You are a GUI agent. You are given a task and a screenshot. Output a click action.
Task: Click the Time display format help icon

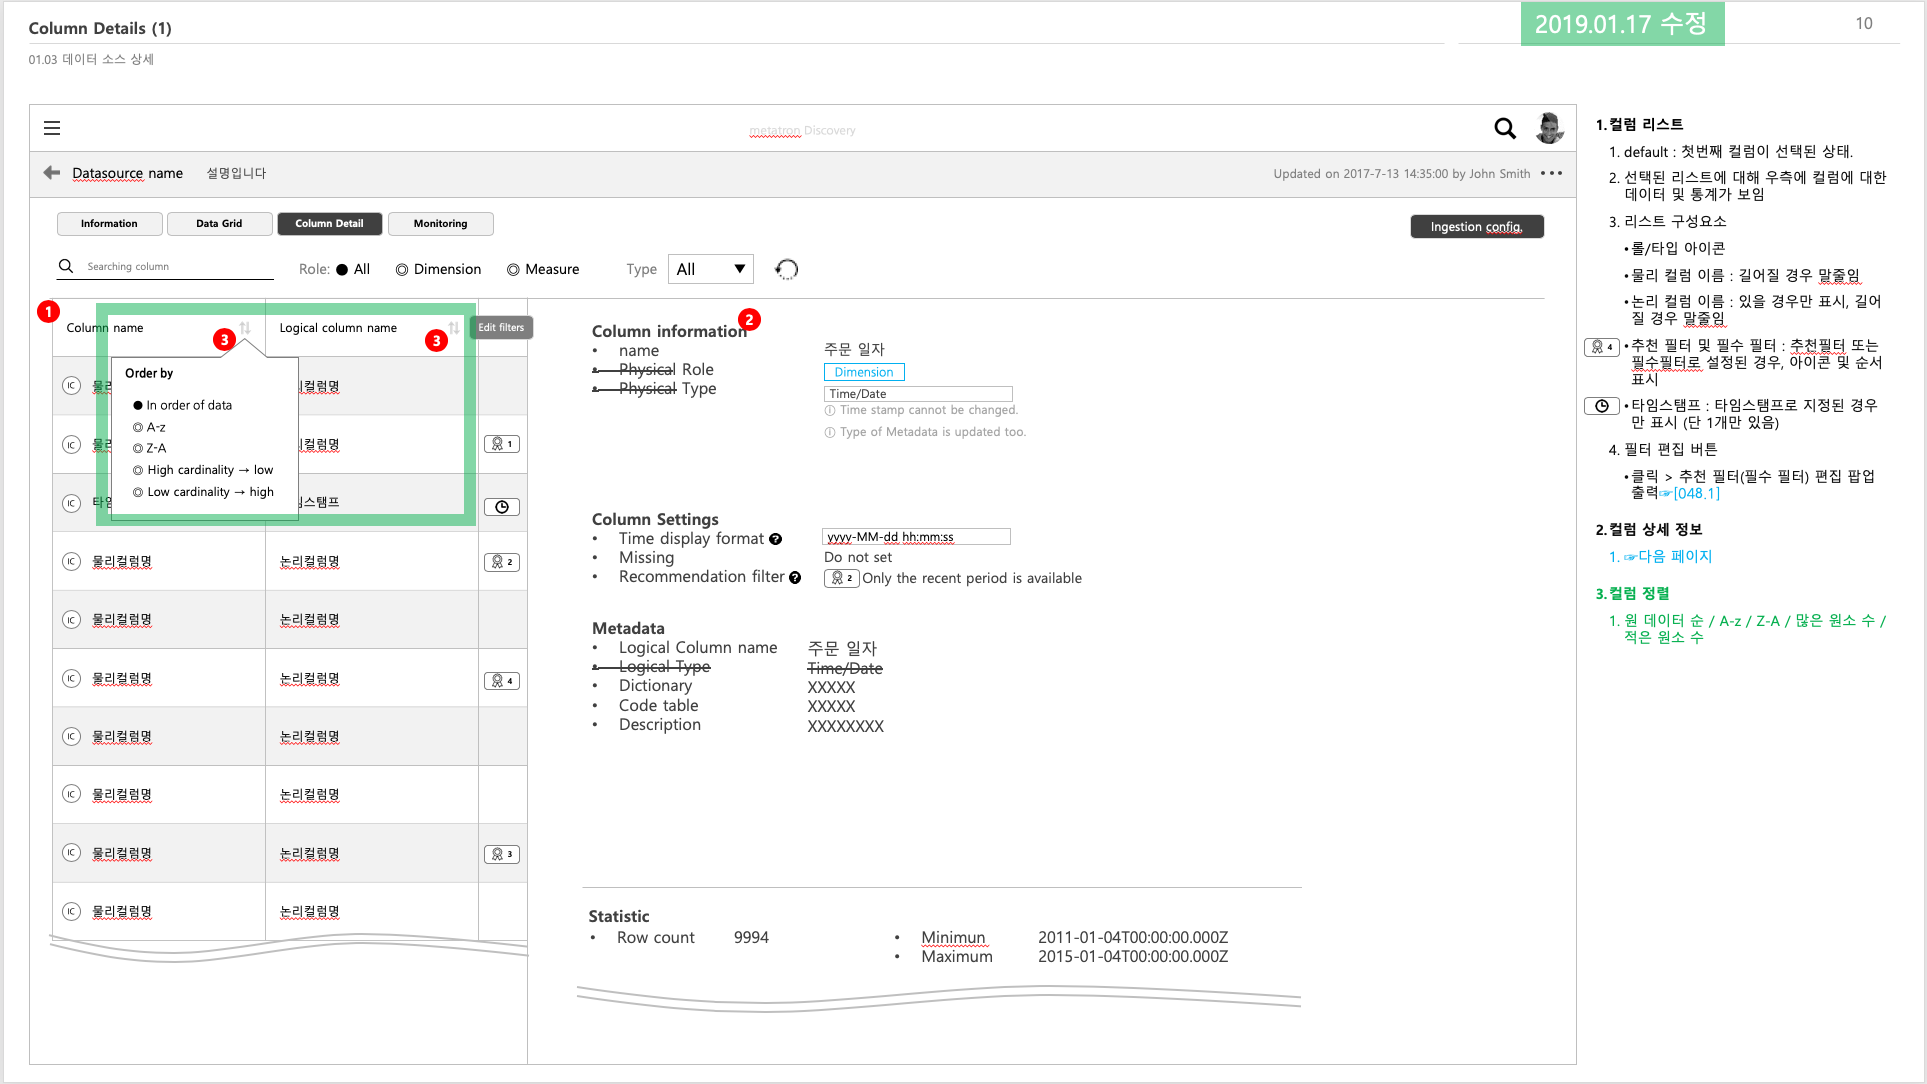point(775,539)
